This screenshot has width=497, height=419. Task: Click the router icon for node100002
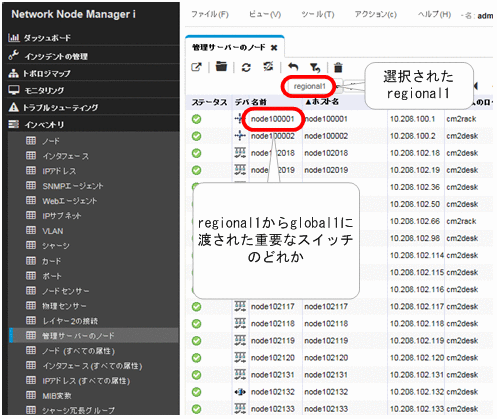240,136
